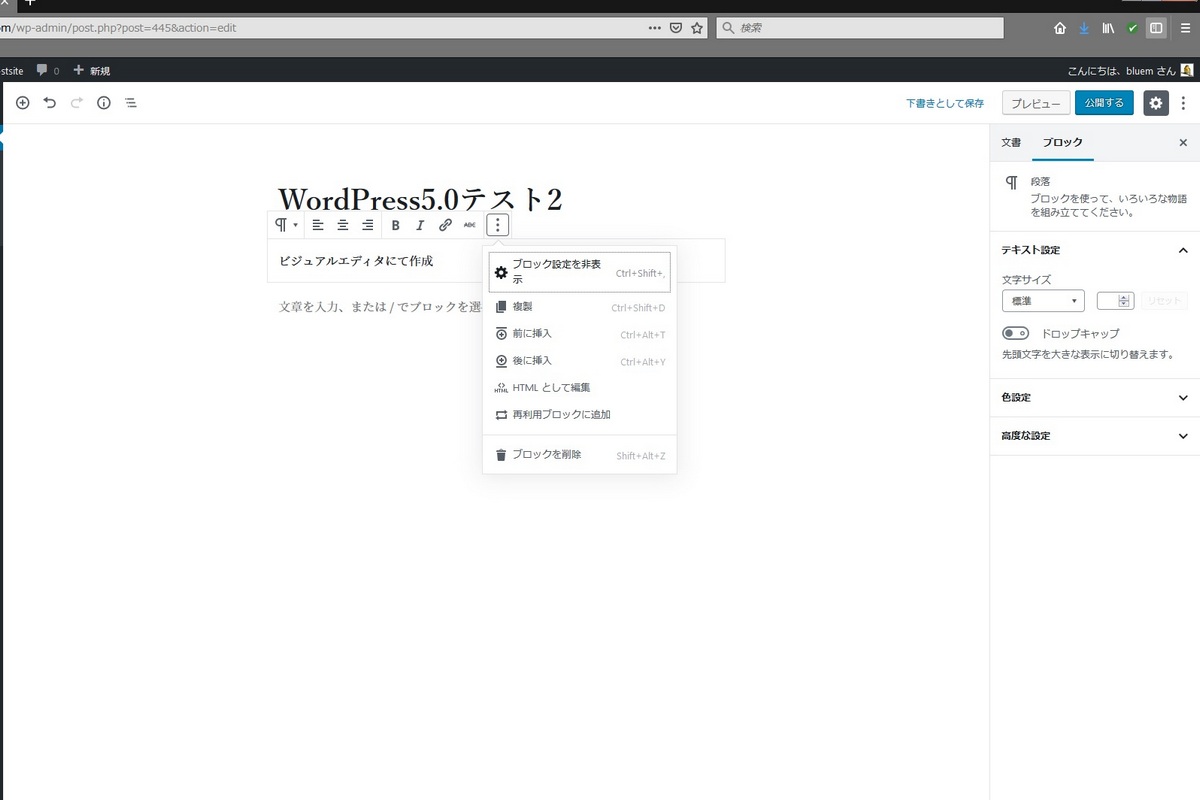1200x800 pixels.
Task: Click the add block plus icon
Action: click(x=23, y=103)
